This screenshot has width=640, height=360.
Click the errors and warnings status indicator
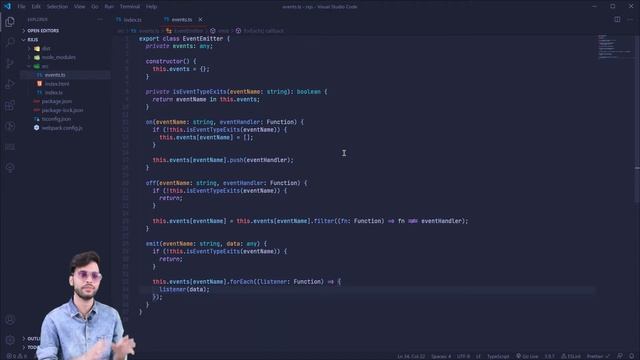pos(16,356)
